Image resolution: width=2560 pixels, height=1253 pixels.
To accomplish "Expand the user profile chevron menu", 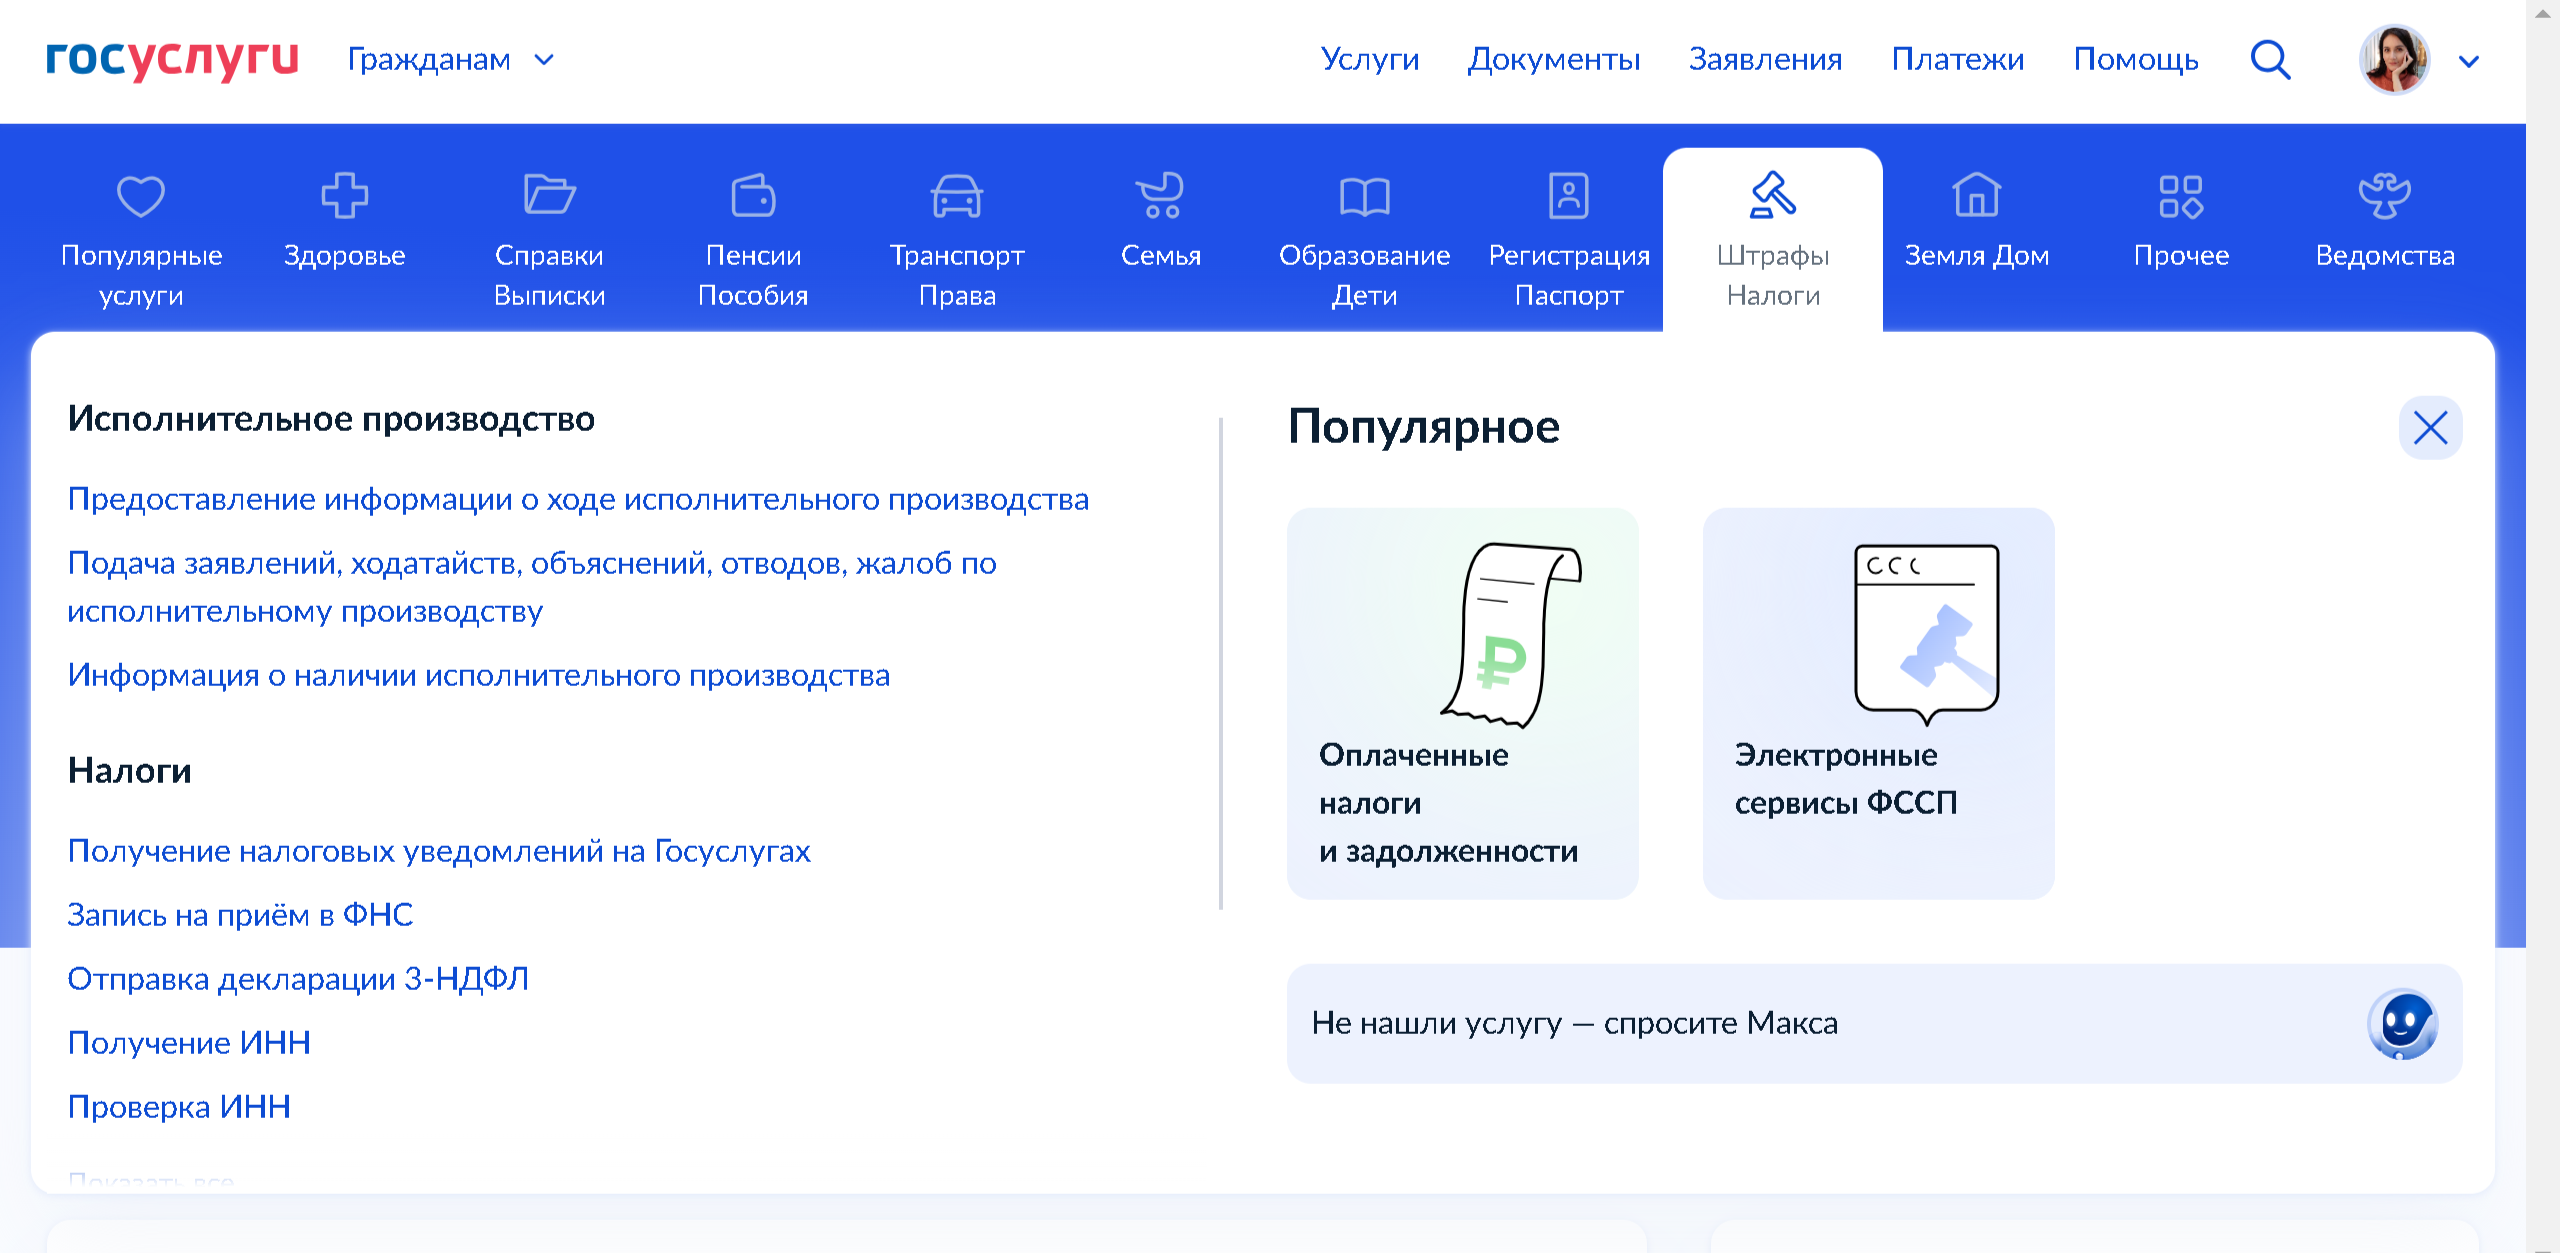I will pos(2468,62).
